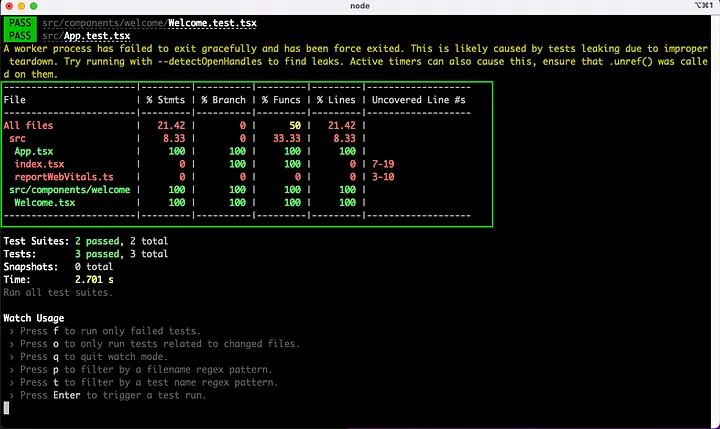Screen dimensions: 720x429
Task: Click the 'All files' row label
Action: coord(28,125)
